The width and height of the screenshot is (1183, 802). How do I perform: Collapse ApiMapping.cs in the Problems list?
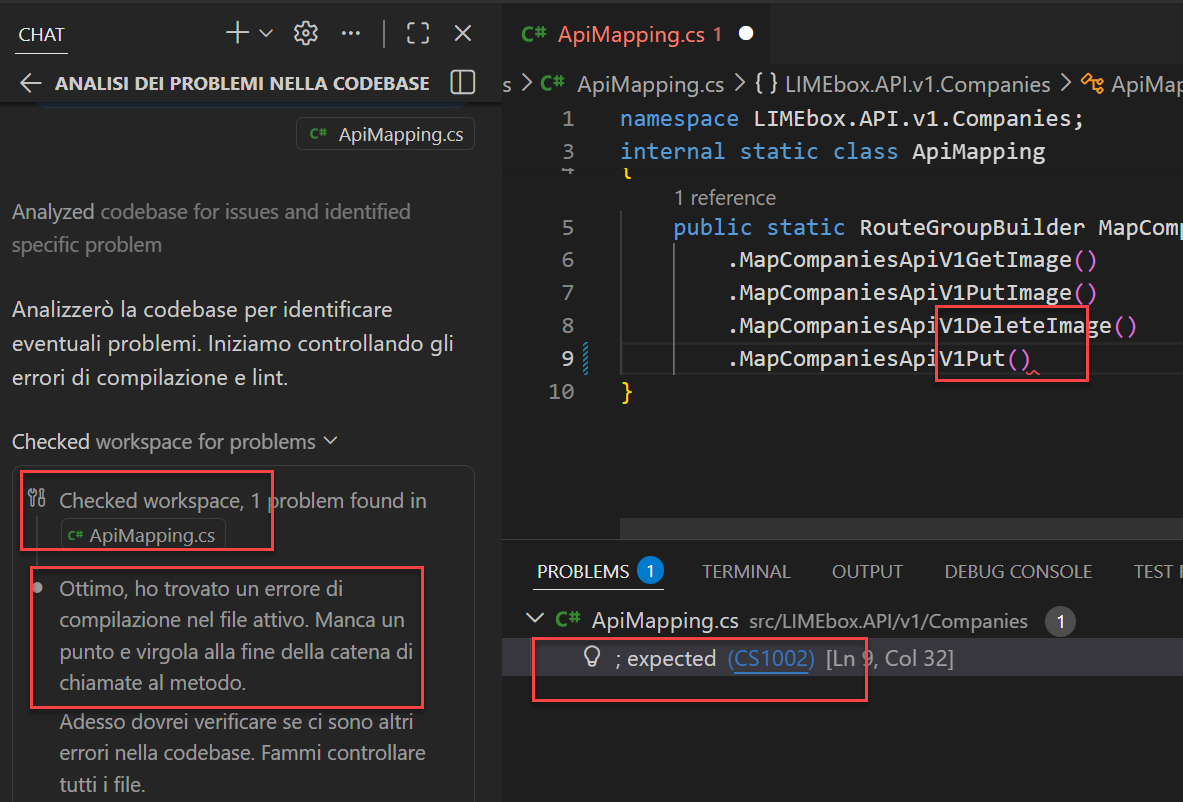coord(535,620)
